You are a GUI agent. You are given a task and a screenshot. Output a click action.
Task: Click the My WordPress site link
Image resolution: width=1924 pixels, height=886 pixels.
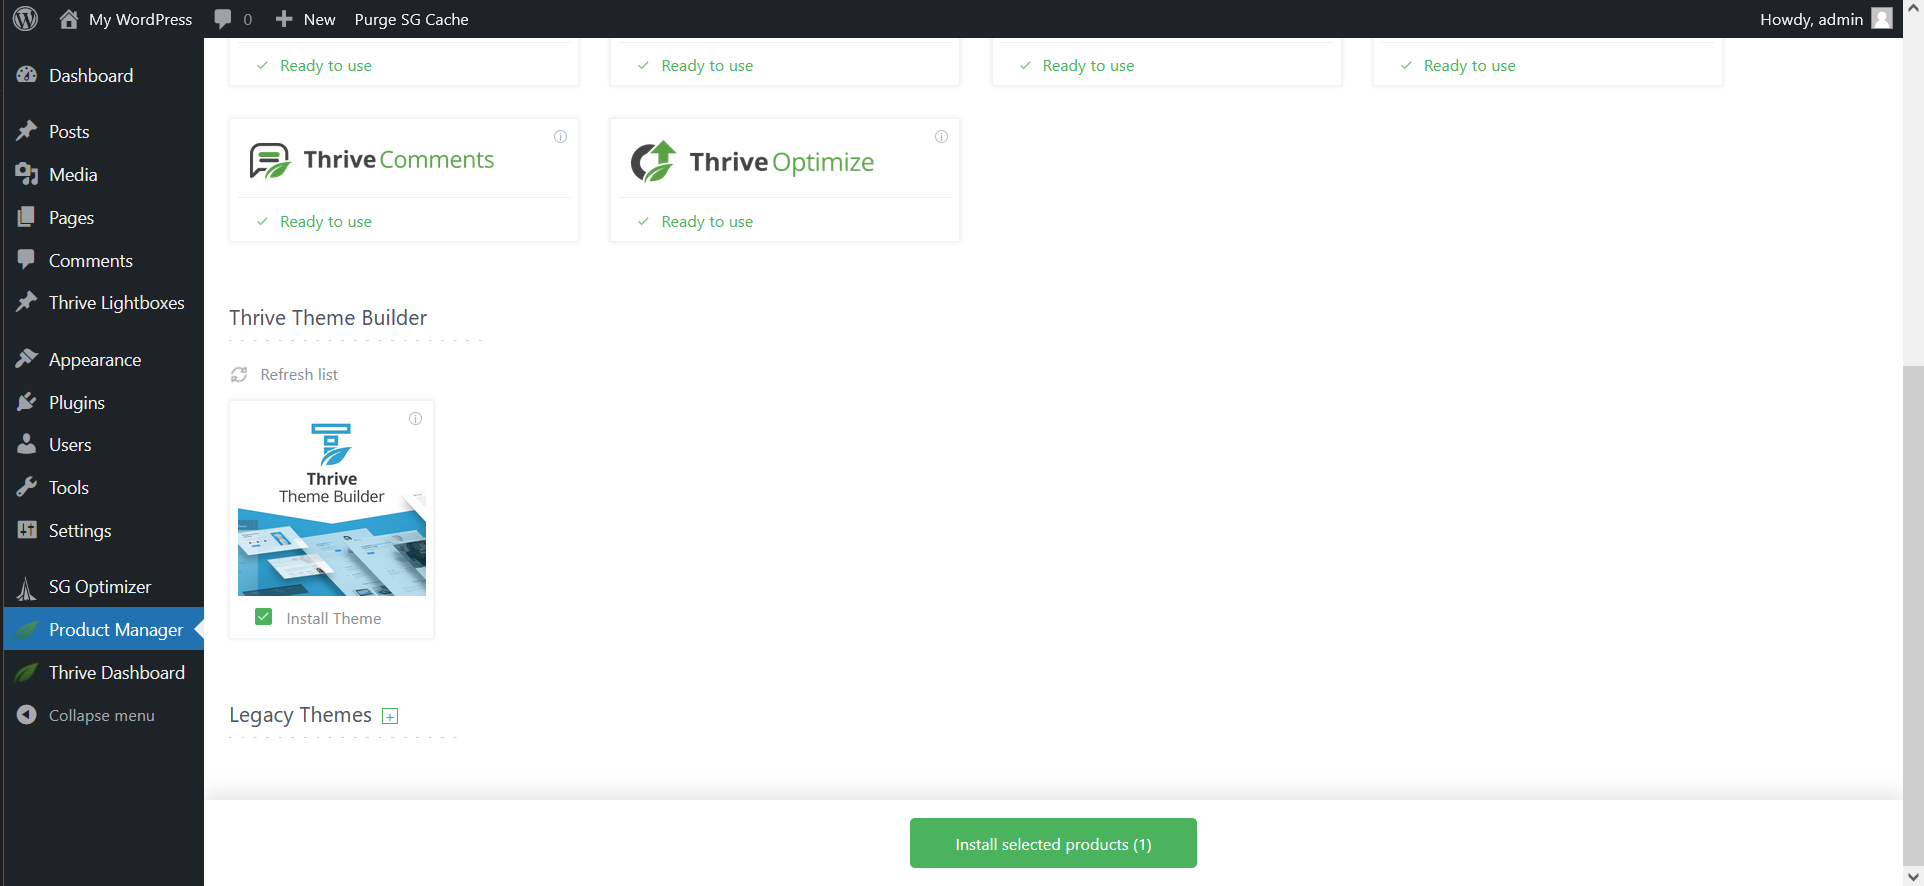(140, 19)
